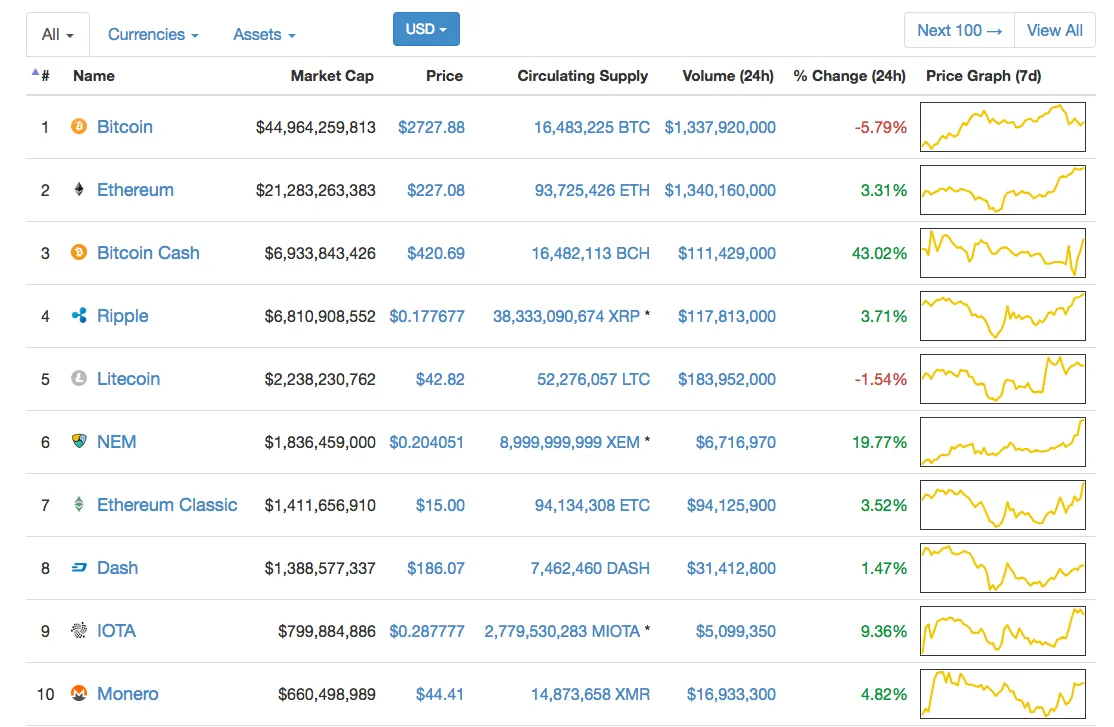The height and width of the screenshot is (727, 1114).
Task: Open Bitcoin's 7d price graph
Action: tap(1002, 126)
